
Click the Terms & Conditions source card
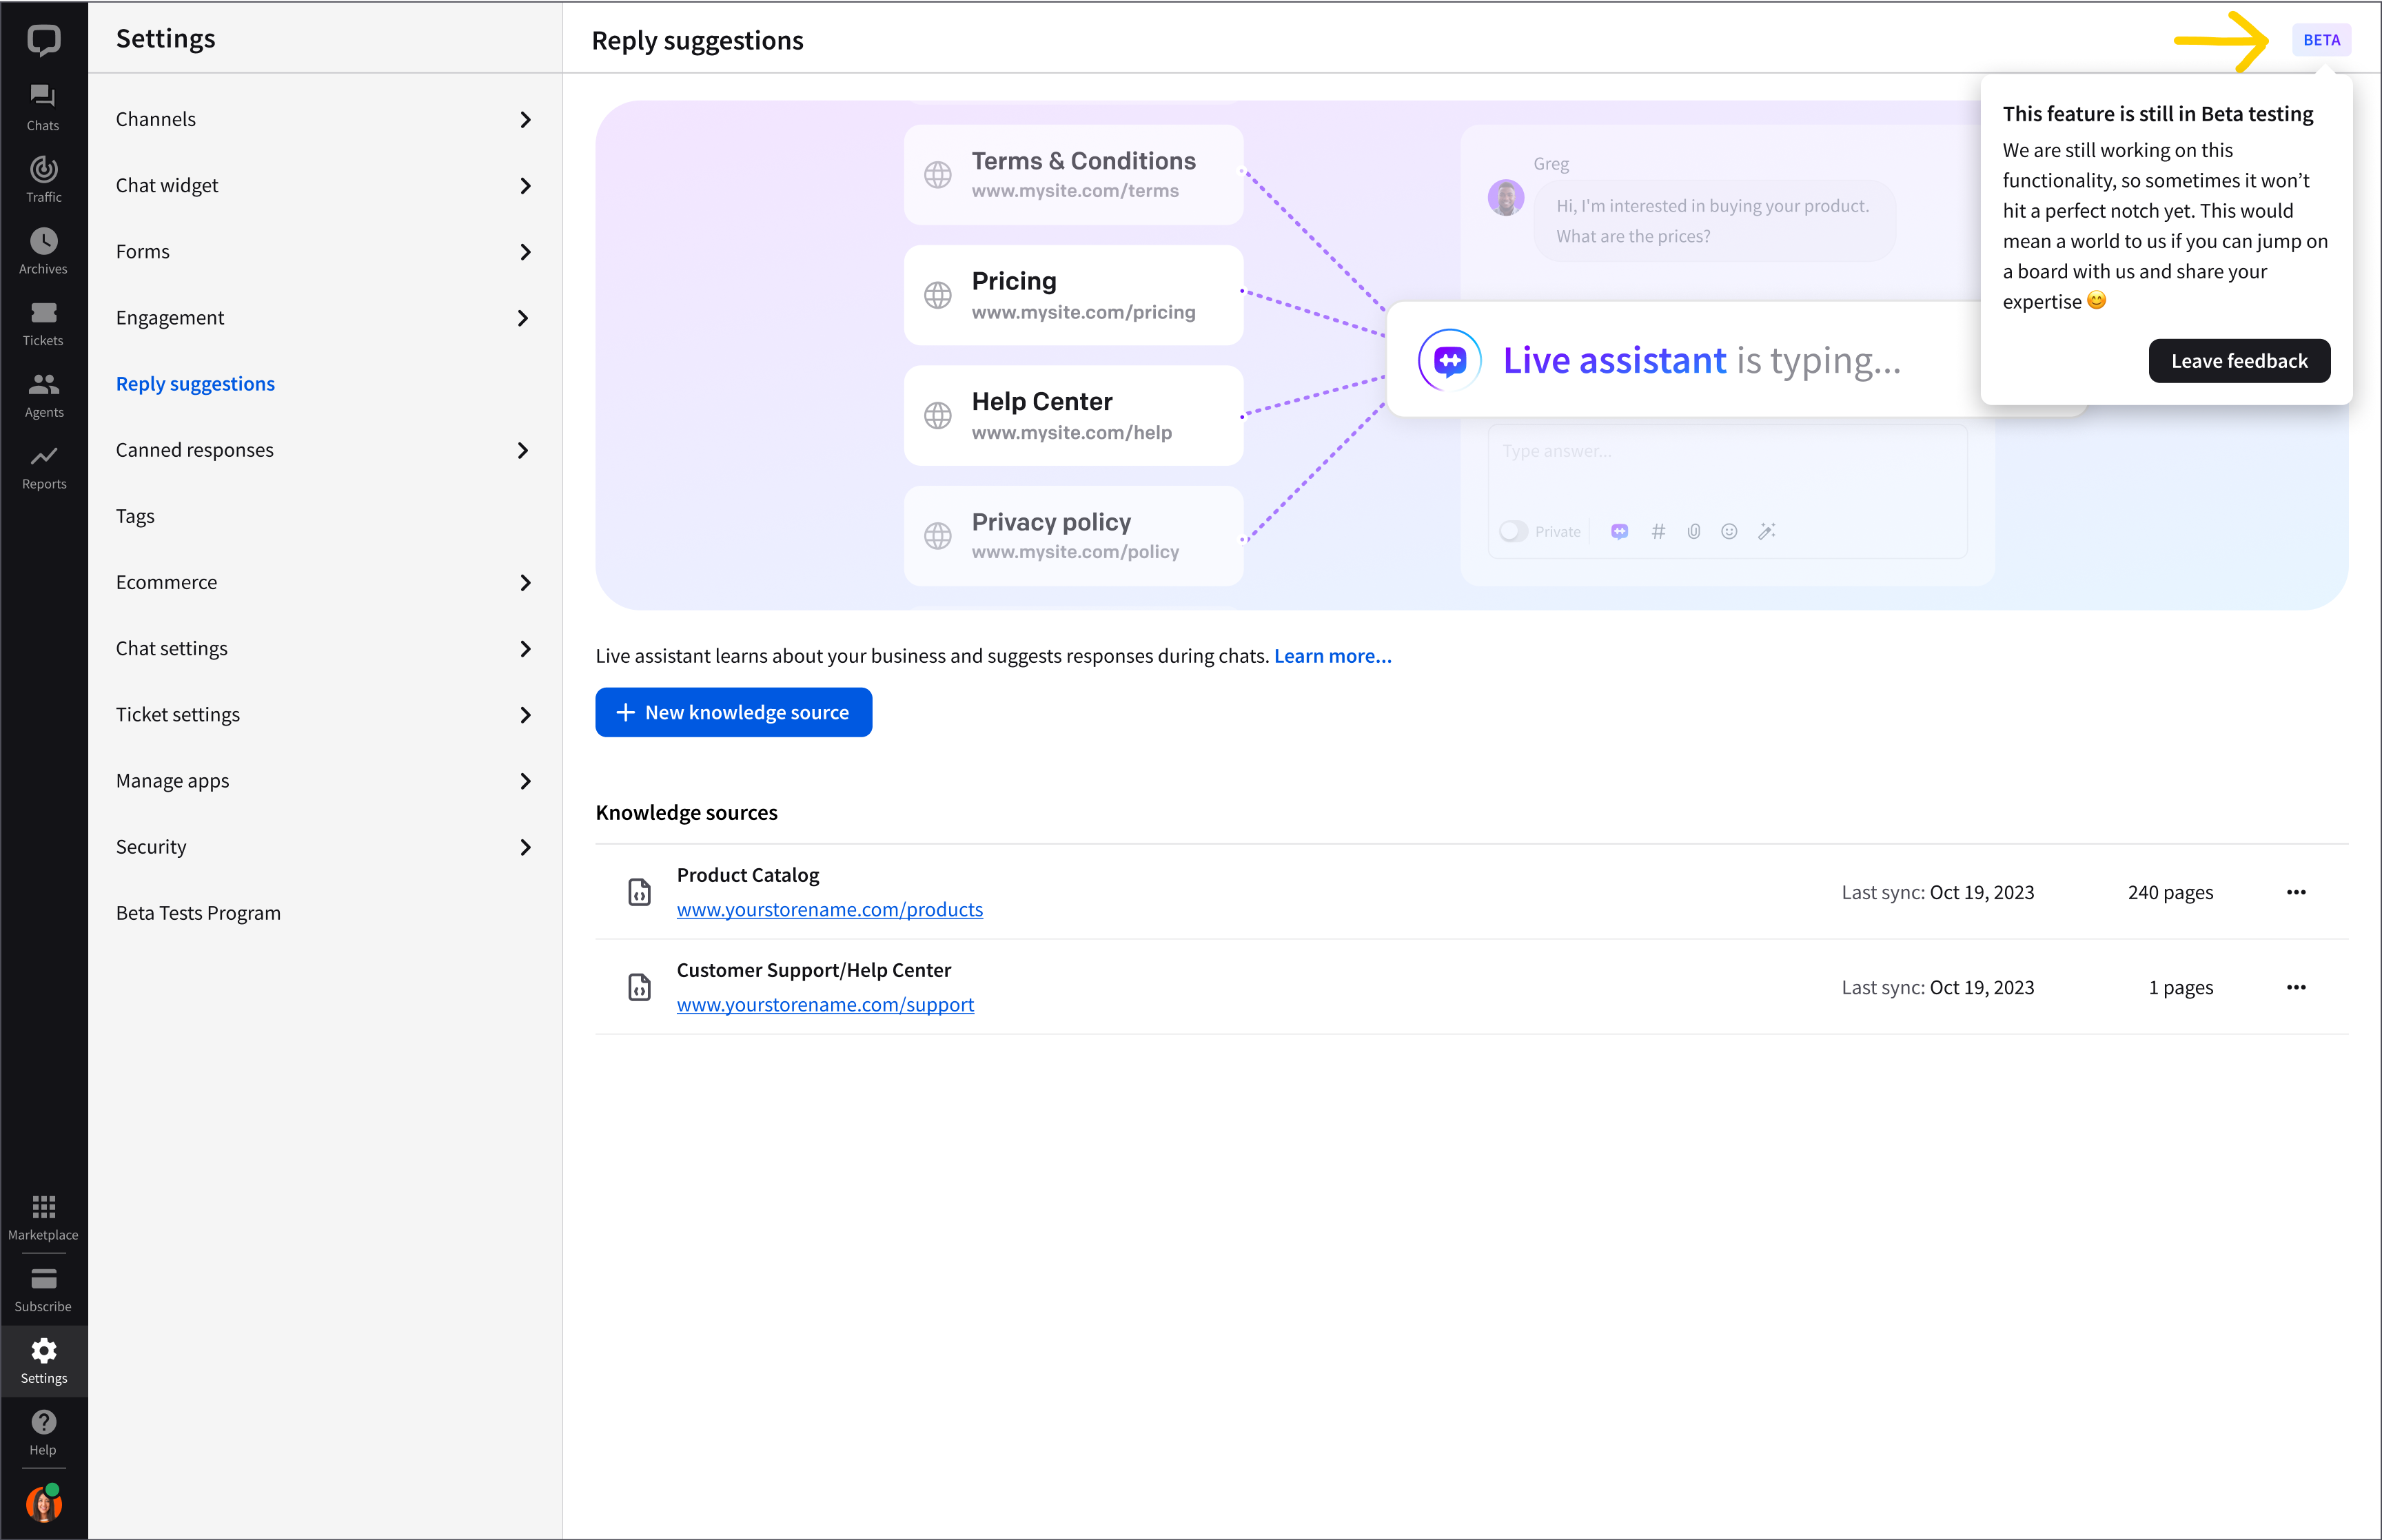[1073, 175]
